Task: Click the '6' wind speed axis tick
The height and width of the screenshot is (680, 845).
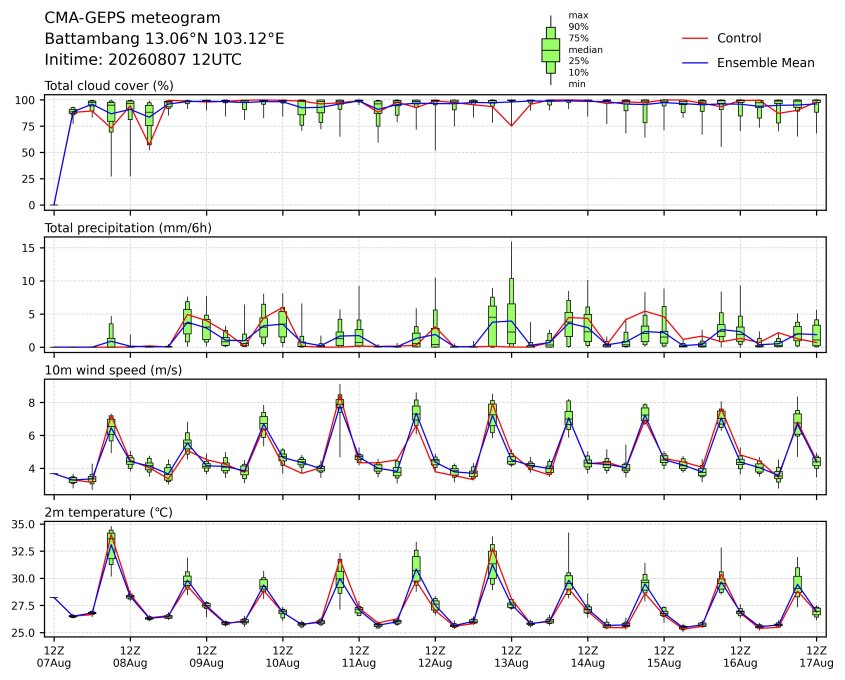Action: click(32, 436)
